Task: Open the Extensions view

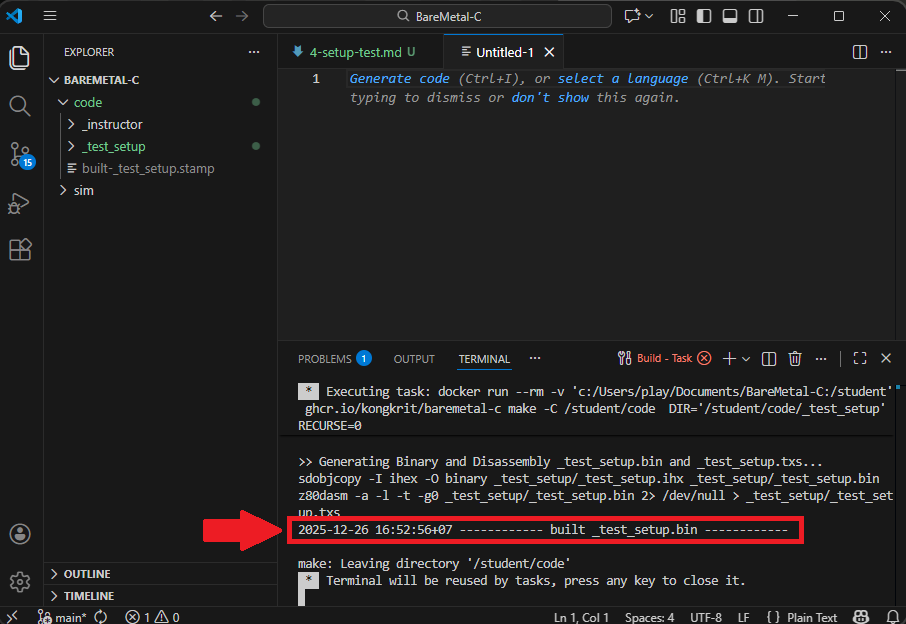Action: point(20,250)
